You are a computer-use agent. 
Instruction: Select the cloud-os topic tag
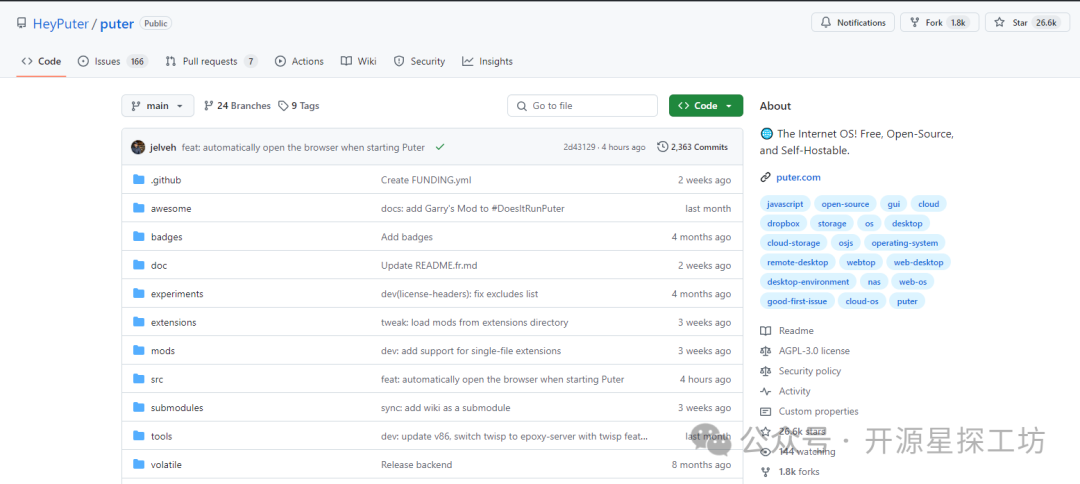(x=862, y=301)
